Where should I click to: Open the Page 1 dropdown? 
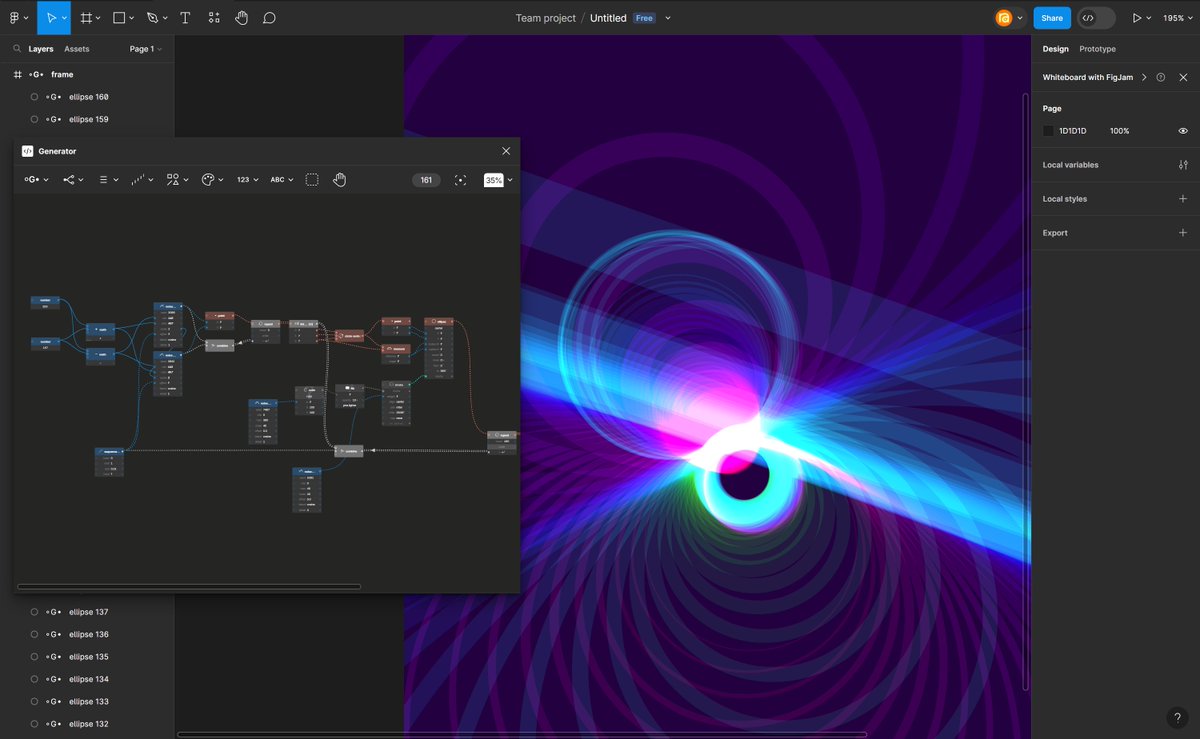[145, 49]
